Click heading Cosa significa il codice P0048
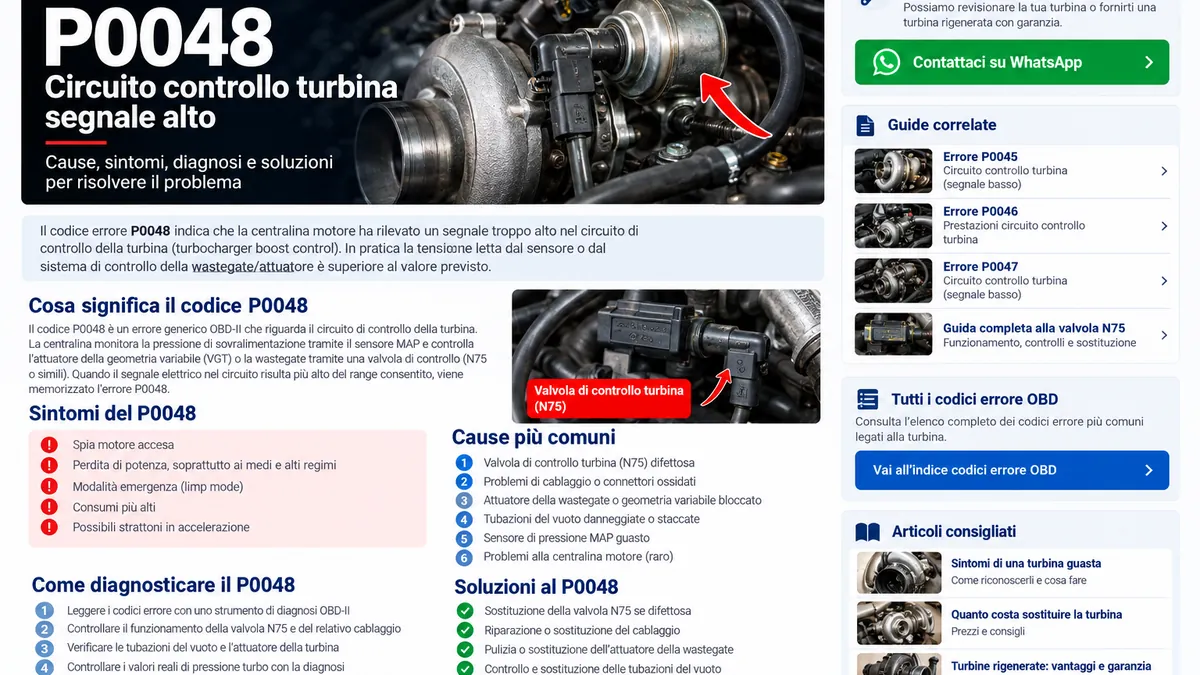 pos(168,306)
